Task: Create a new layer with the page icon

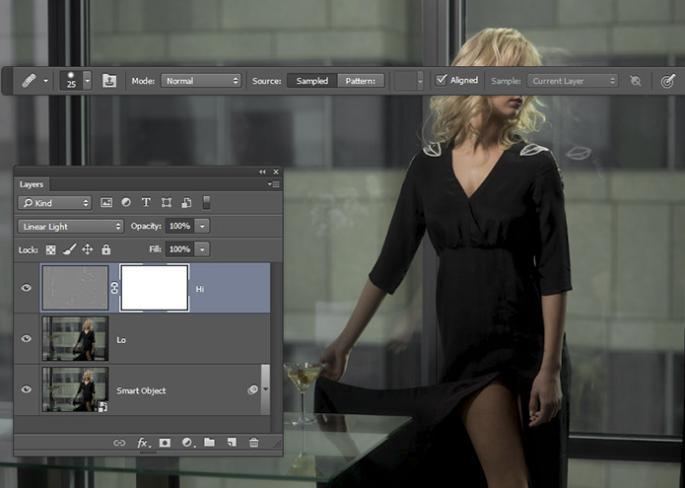Action: pyautogui.click(x=231, y=442)
